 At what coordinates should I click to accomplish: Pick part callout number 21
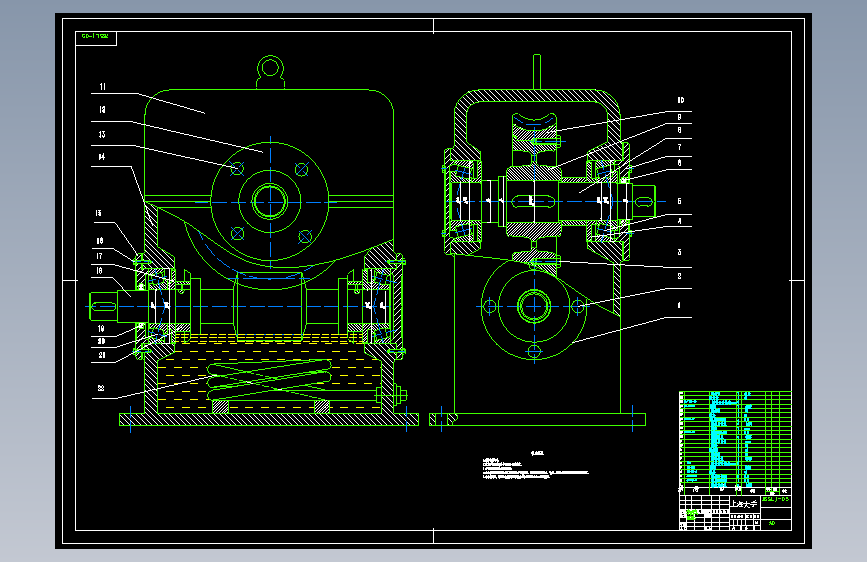102,355
